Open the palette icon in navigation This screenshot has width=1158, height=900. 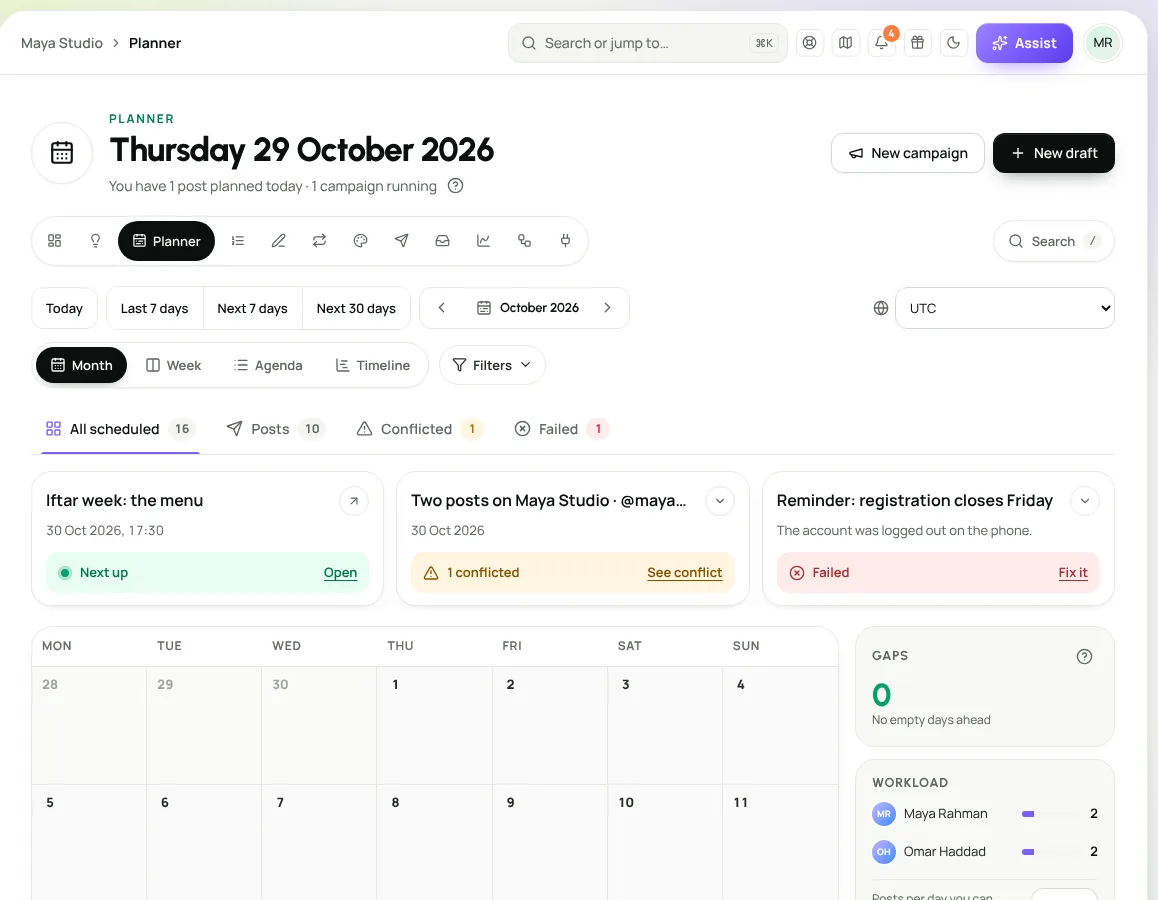360,241
